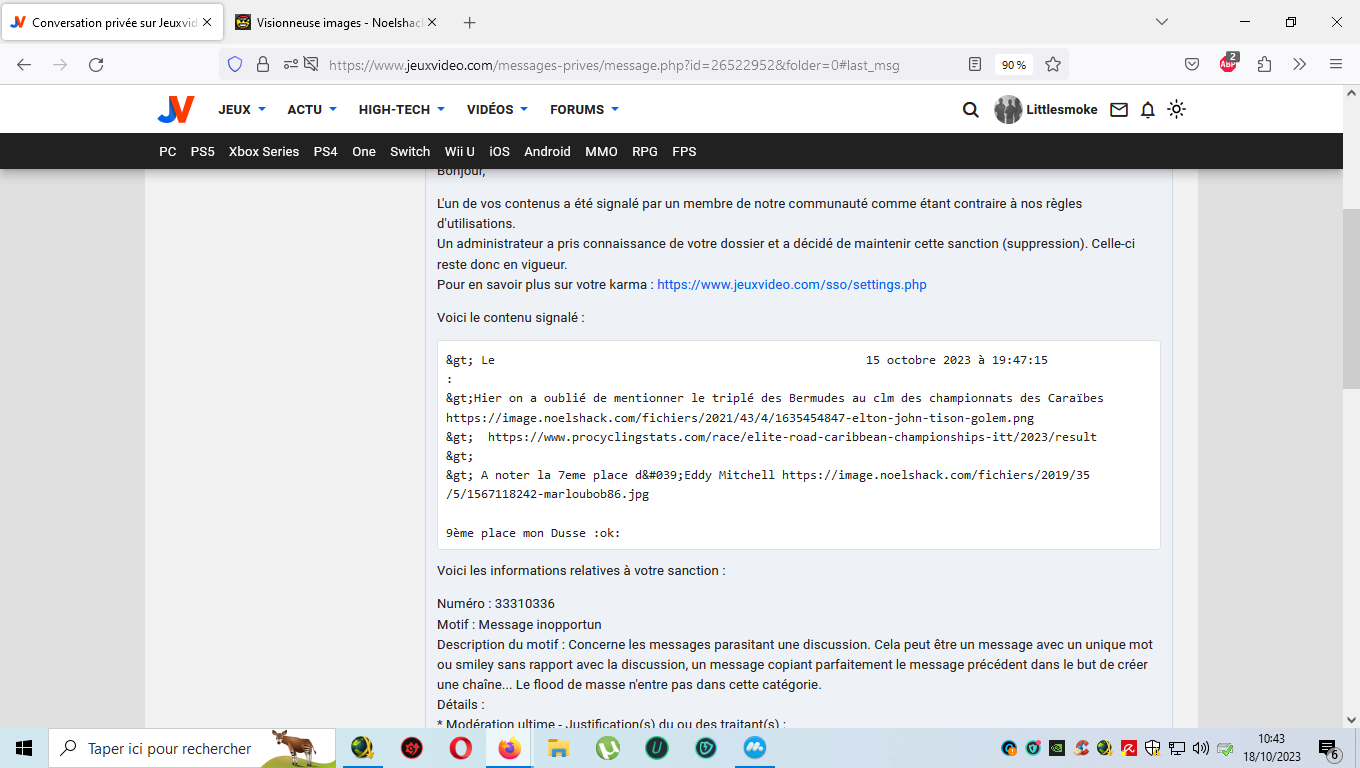Open private messages envelope icon
This screenshot has height=768, width=1360.
point(1119,110)
